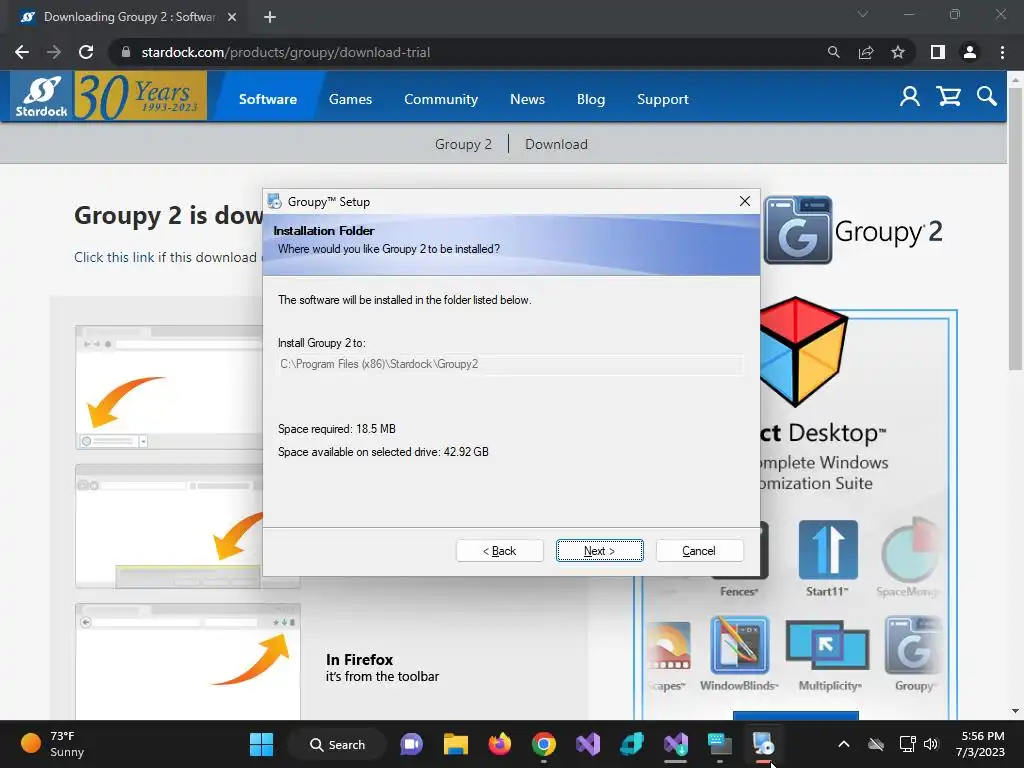Open a new Chrome tab
1024x768 pixels.
pyautogui.click(x=270, y=17)
